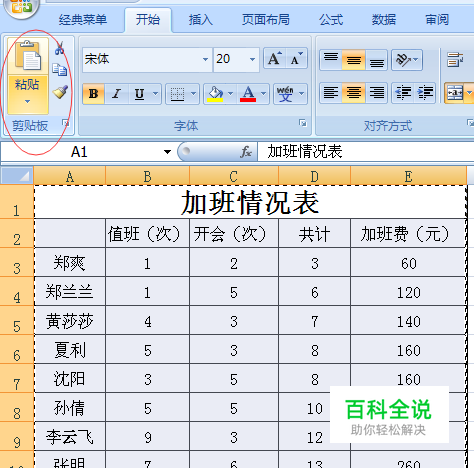Screen dimensions: 474x468
Task: Open the 审阅 tab
Action: tap(437, 20)
